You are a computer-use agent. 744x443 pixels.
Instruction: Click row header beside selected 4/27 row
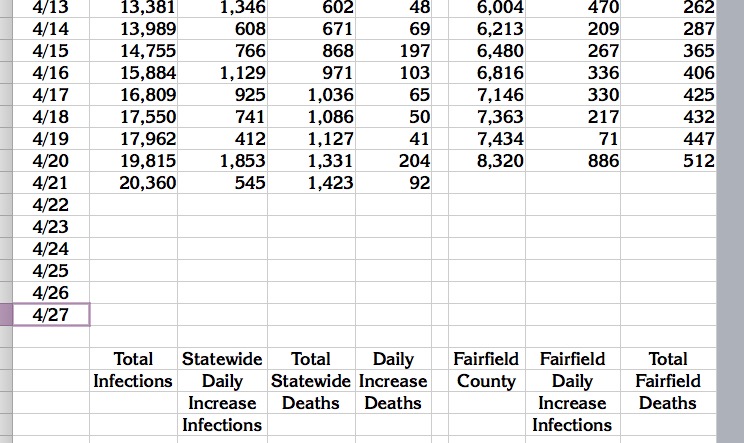pyautogui.click(x=6, y=314)
